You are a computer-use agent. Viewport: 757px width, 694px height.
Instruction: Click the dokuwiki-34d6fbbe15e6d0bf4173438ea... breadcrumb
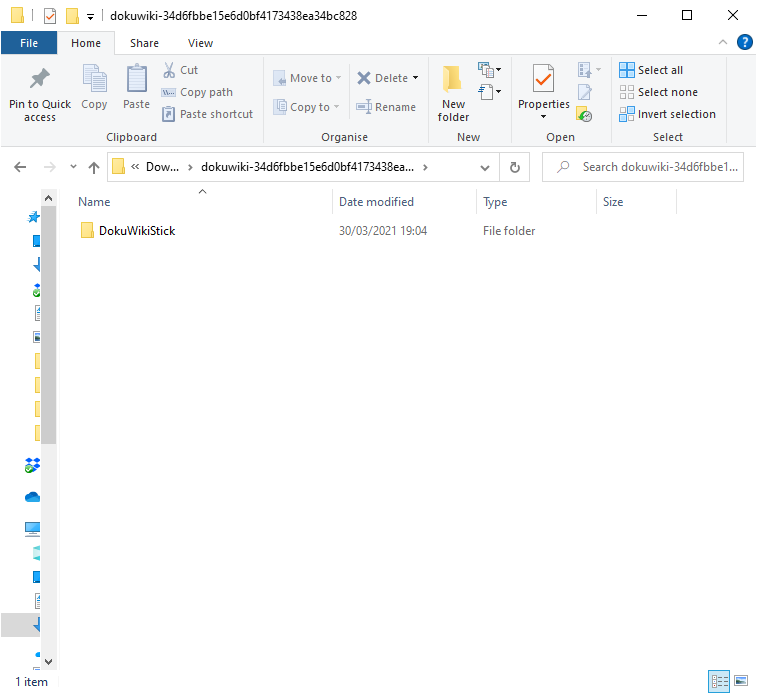tap(308, 167)
